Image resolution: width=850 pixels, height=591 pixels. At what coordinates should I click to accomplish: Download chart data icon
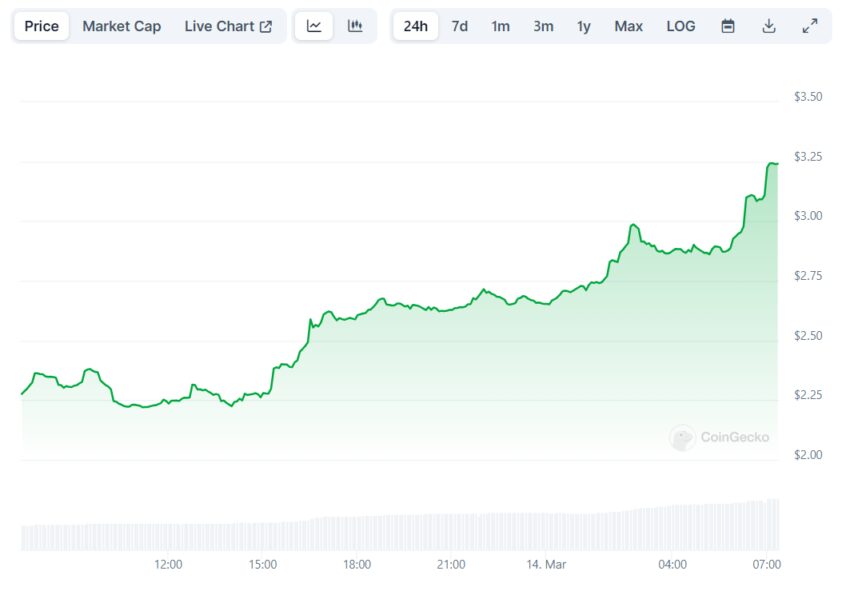(769, 26)
